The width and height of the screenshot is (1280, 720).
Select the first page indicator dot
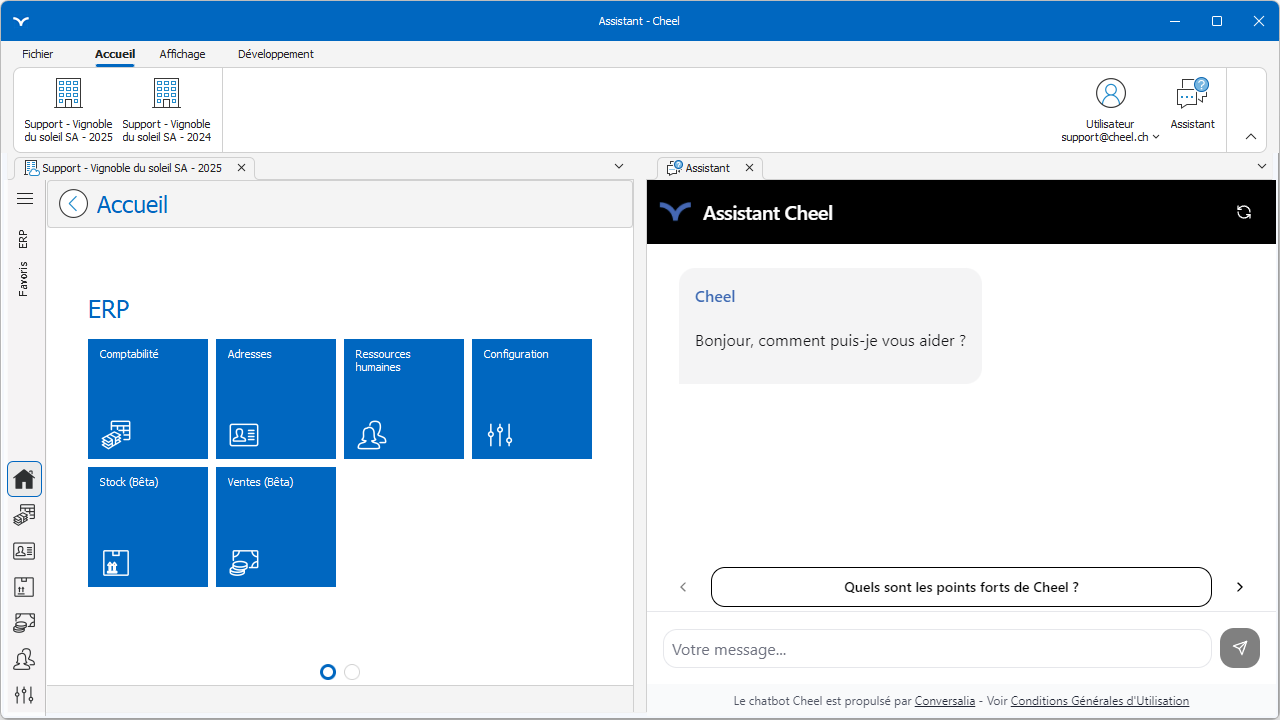pyautogui.click(x=328, y=672)
